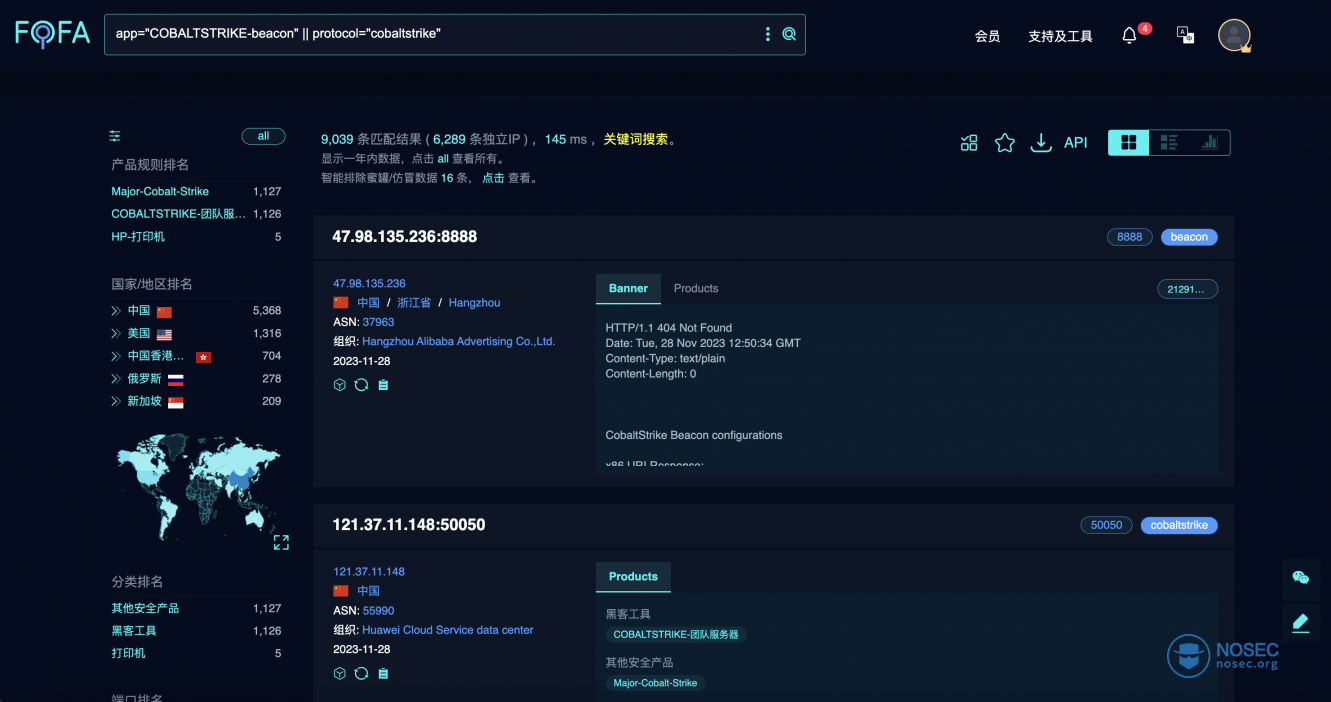Click the filter sliders icon in sidebar

pyautogui.click(x=115, y=136)
